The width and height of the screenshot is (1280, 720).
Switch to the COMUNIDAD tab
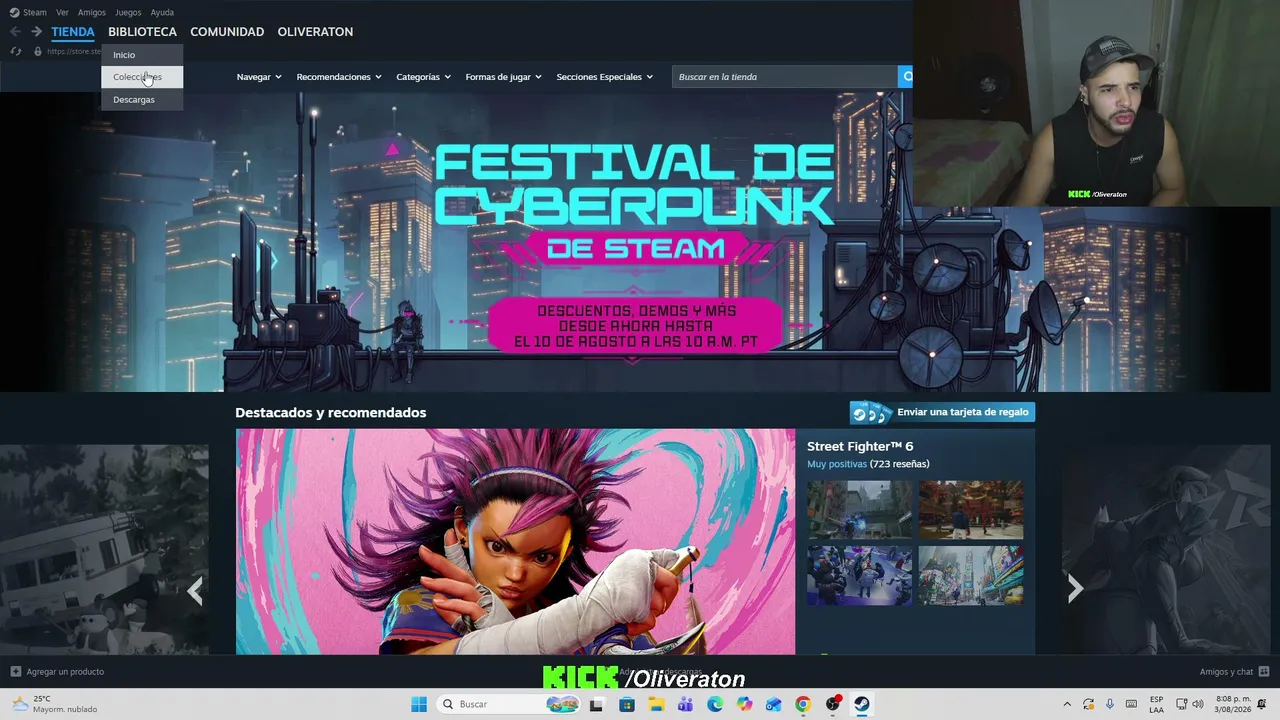(227, 32)
